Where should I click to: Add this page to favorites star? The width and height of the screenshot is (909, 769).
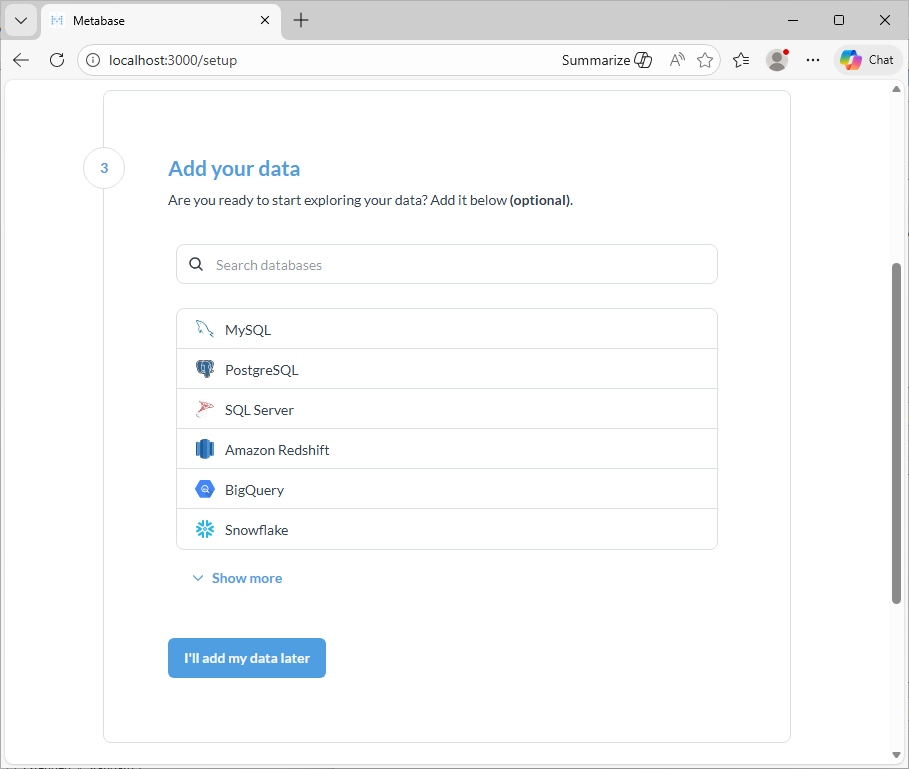[705, 60]
